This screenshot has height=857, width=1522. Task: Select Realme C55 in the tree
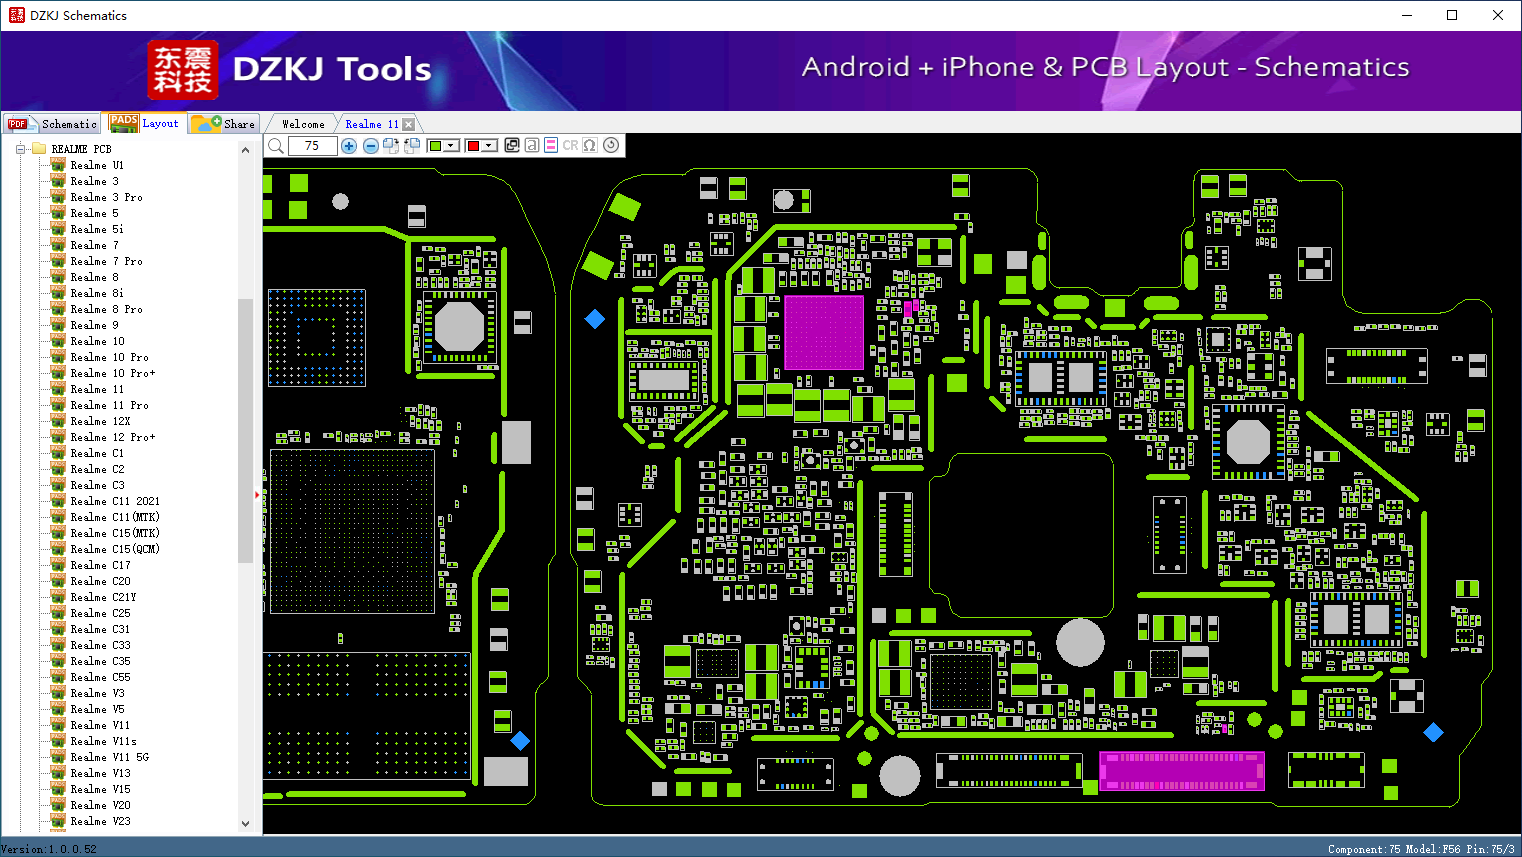[100, 677]
